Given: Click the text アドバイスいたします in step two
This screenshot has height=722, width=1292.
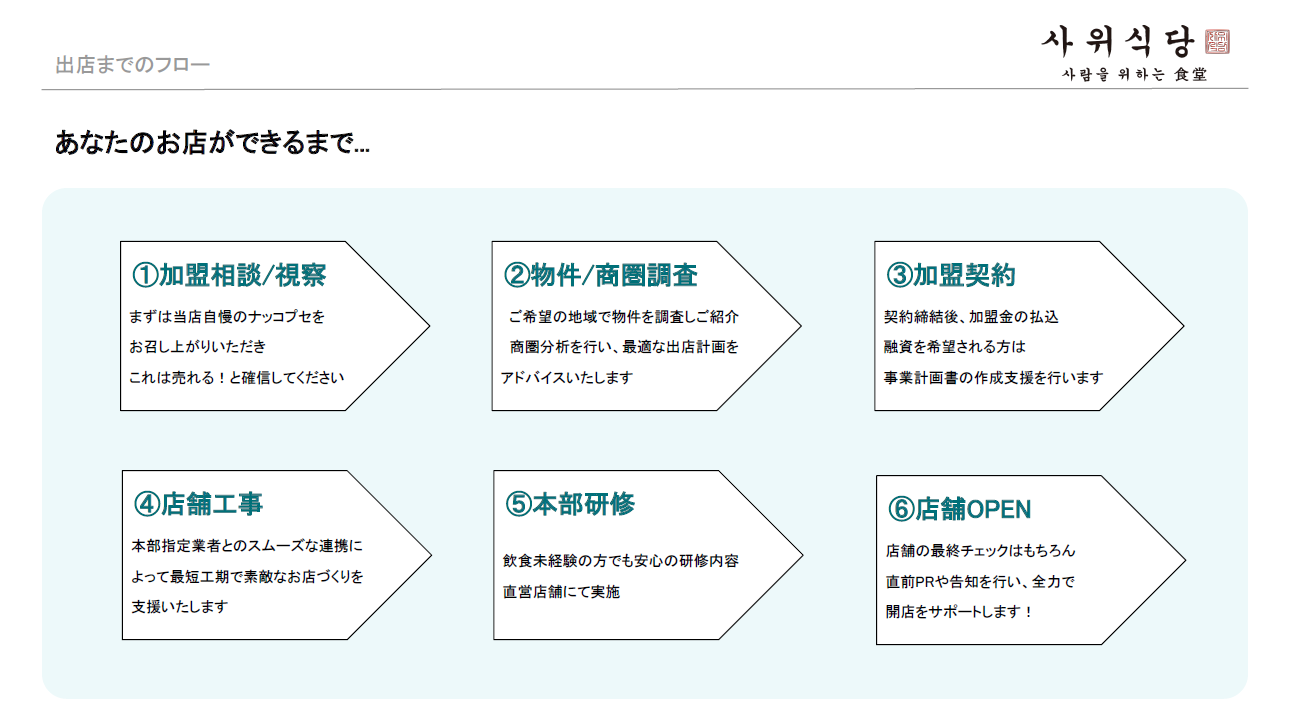Looking at the screenshot, I should (x=567, y=378).
